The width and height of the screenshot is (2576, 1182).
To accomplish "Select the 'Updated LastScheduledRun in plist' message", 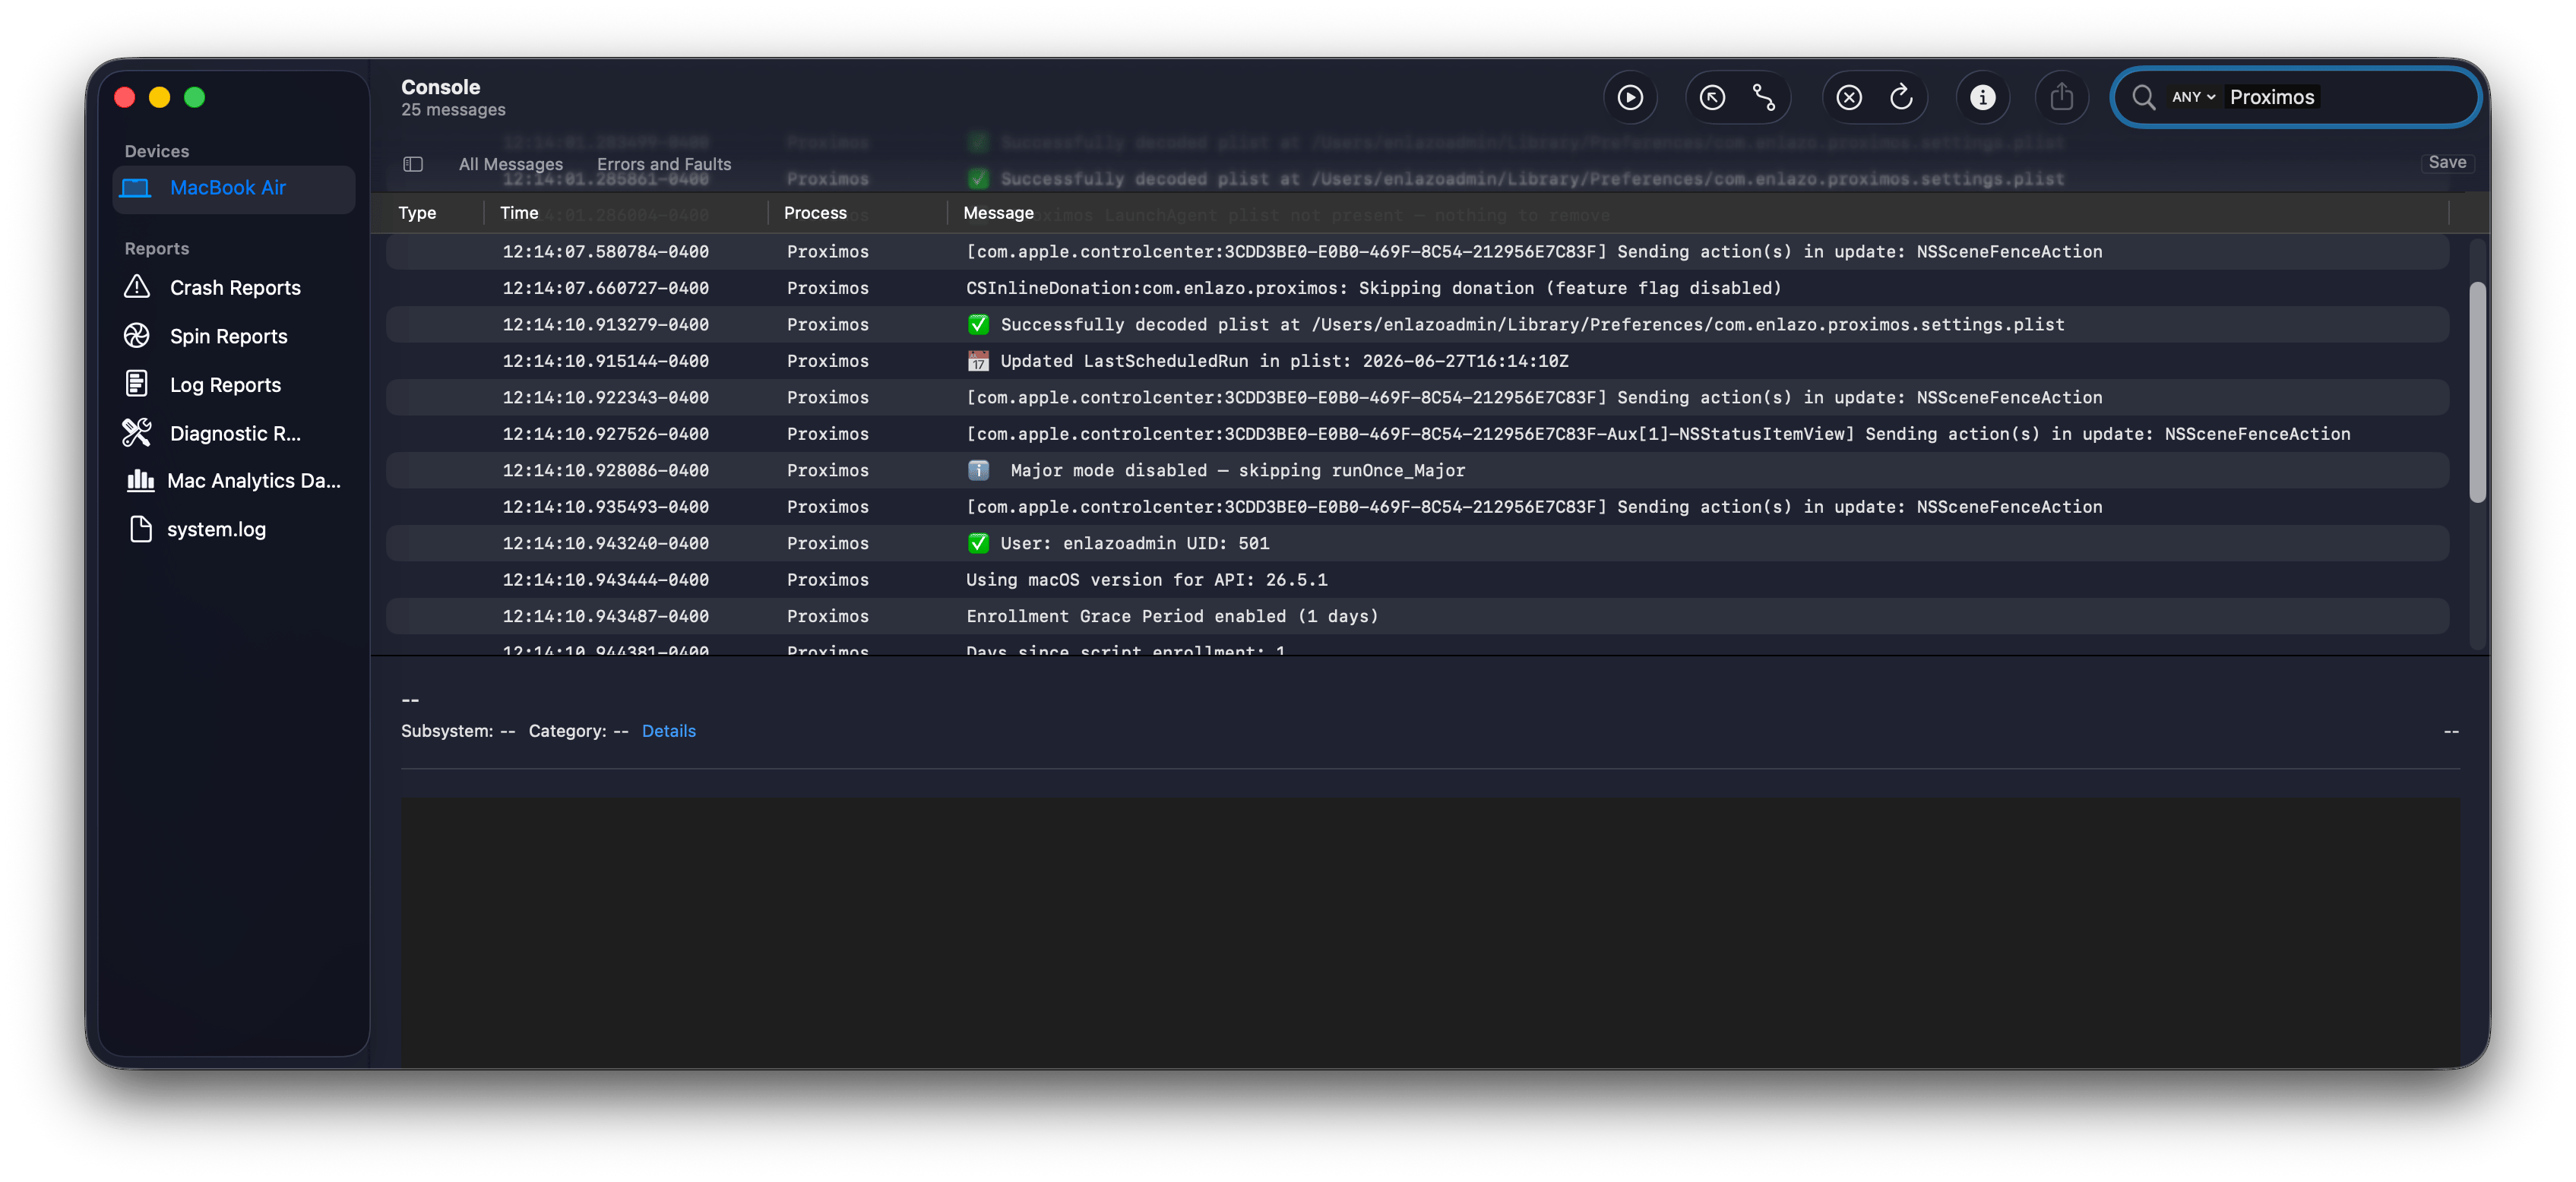I will coord(1417,361).
